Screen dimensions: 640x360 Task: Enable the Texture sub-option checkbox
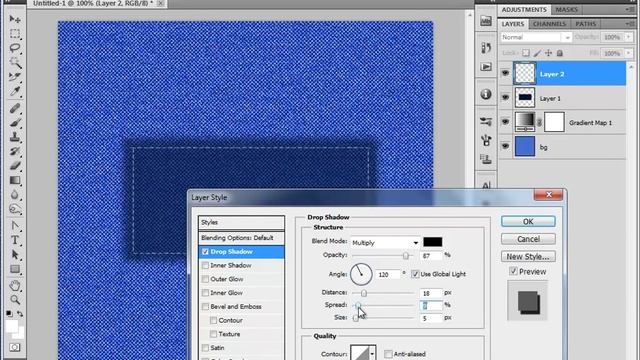(x=213, y=334)
